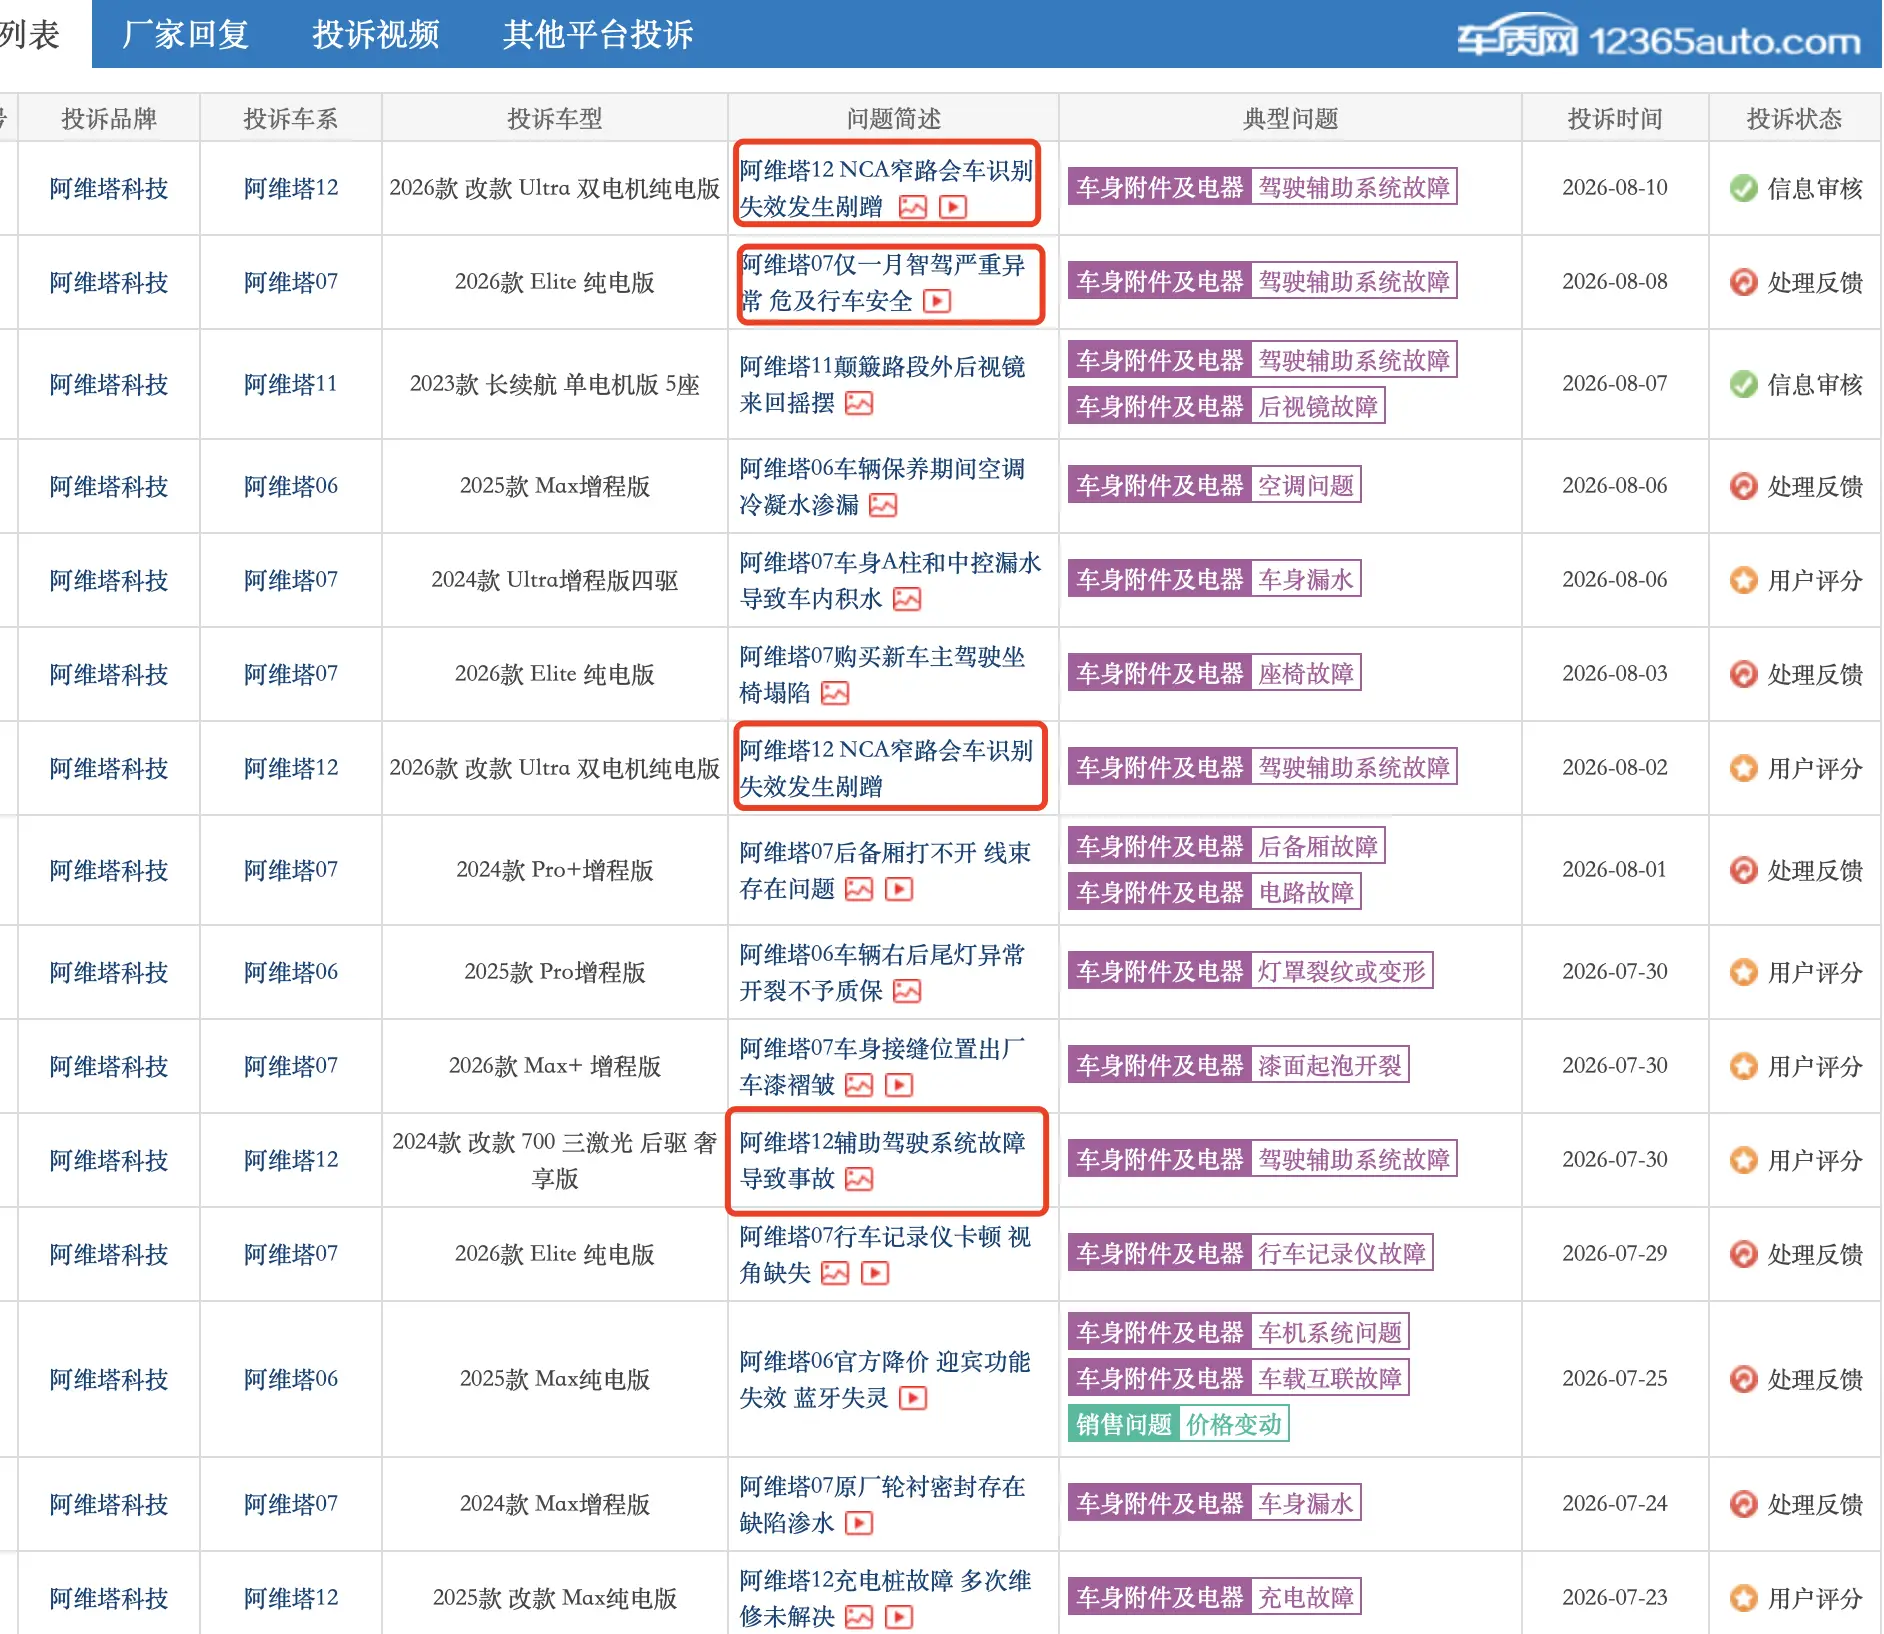Click 后备厢故障 problem tag

coord(1318,846)
